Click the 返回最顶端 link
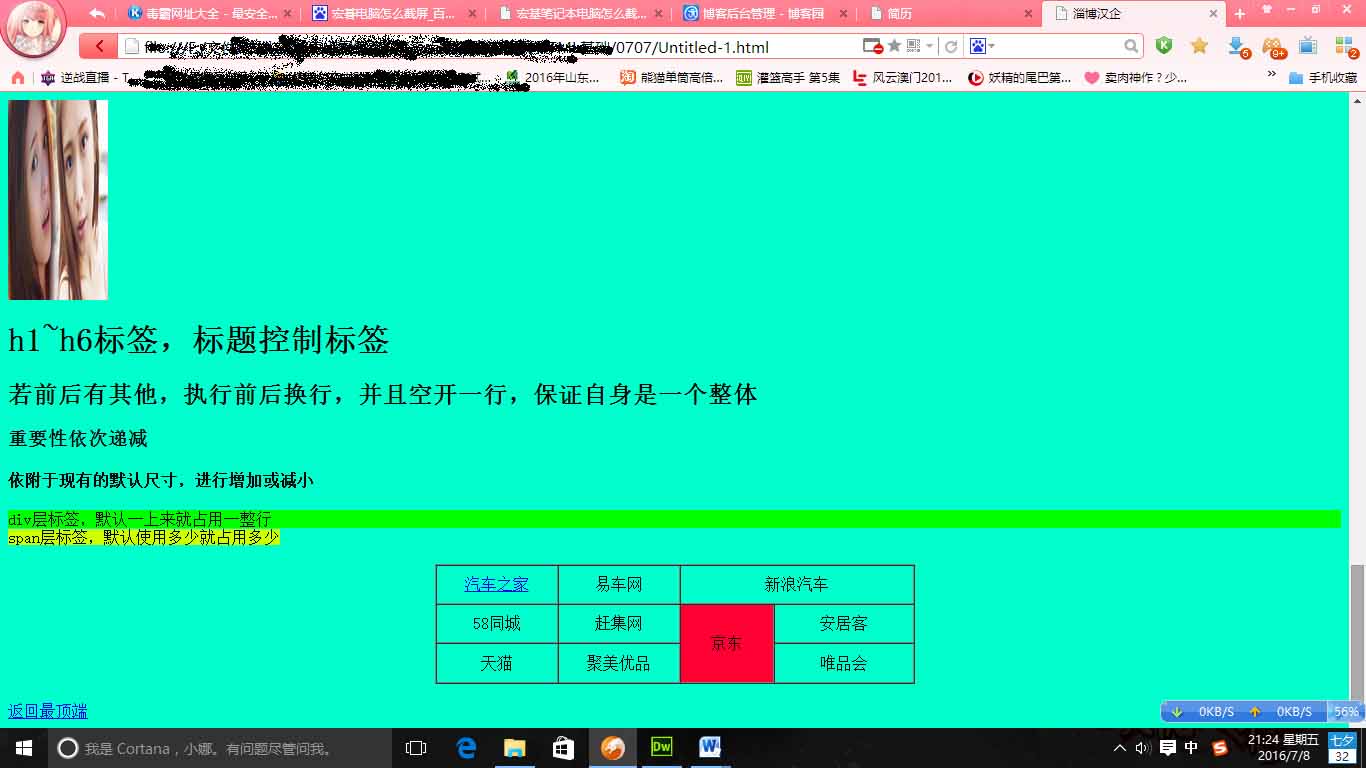 click(x=48, y=711)
